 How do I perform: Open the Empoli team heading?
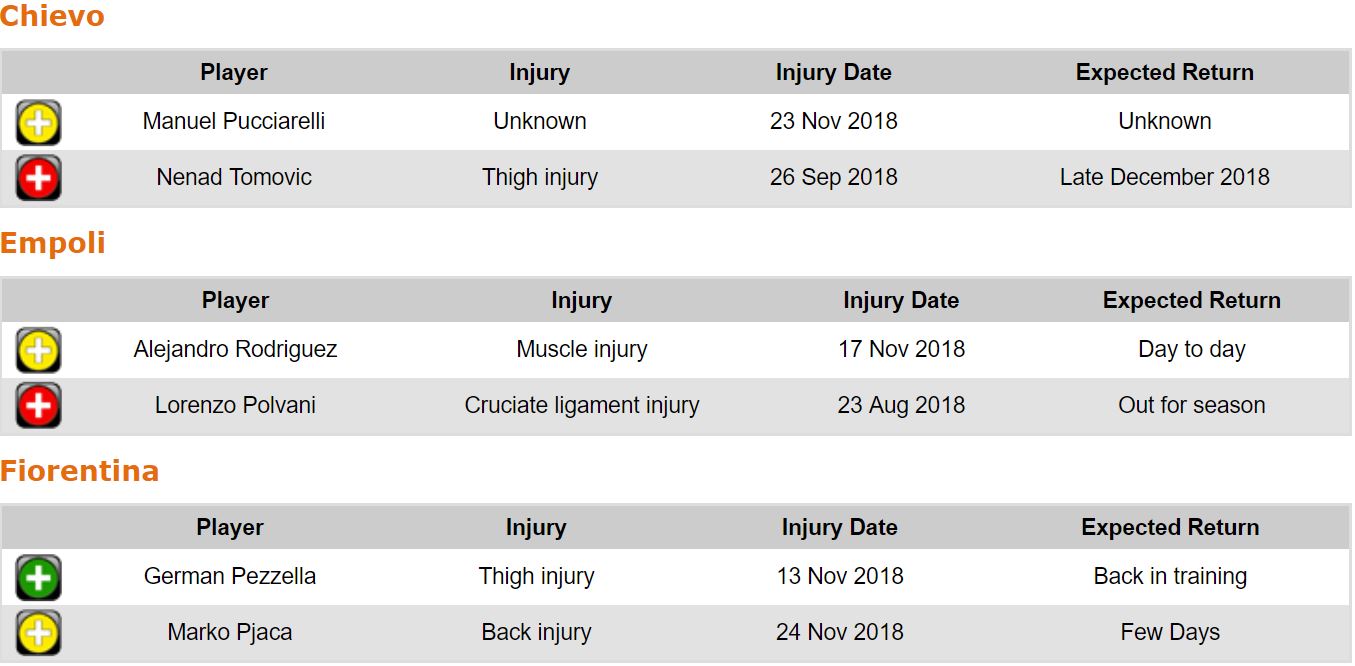[53, 243]
